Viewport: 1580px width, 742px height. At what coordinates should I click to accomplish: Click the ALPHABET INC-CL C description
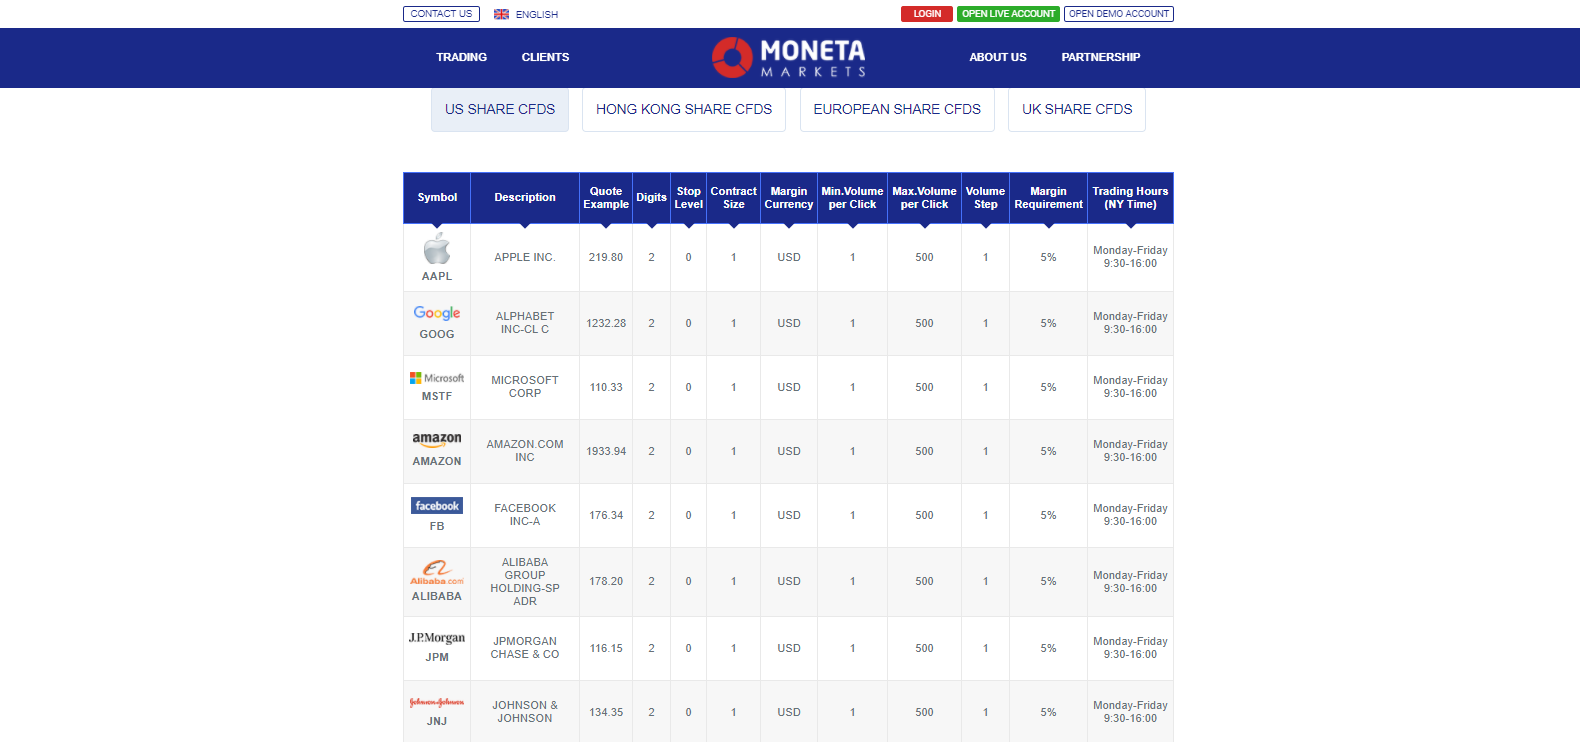[525, 322]
